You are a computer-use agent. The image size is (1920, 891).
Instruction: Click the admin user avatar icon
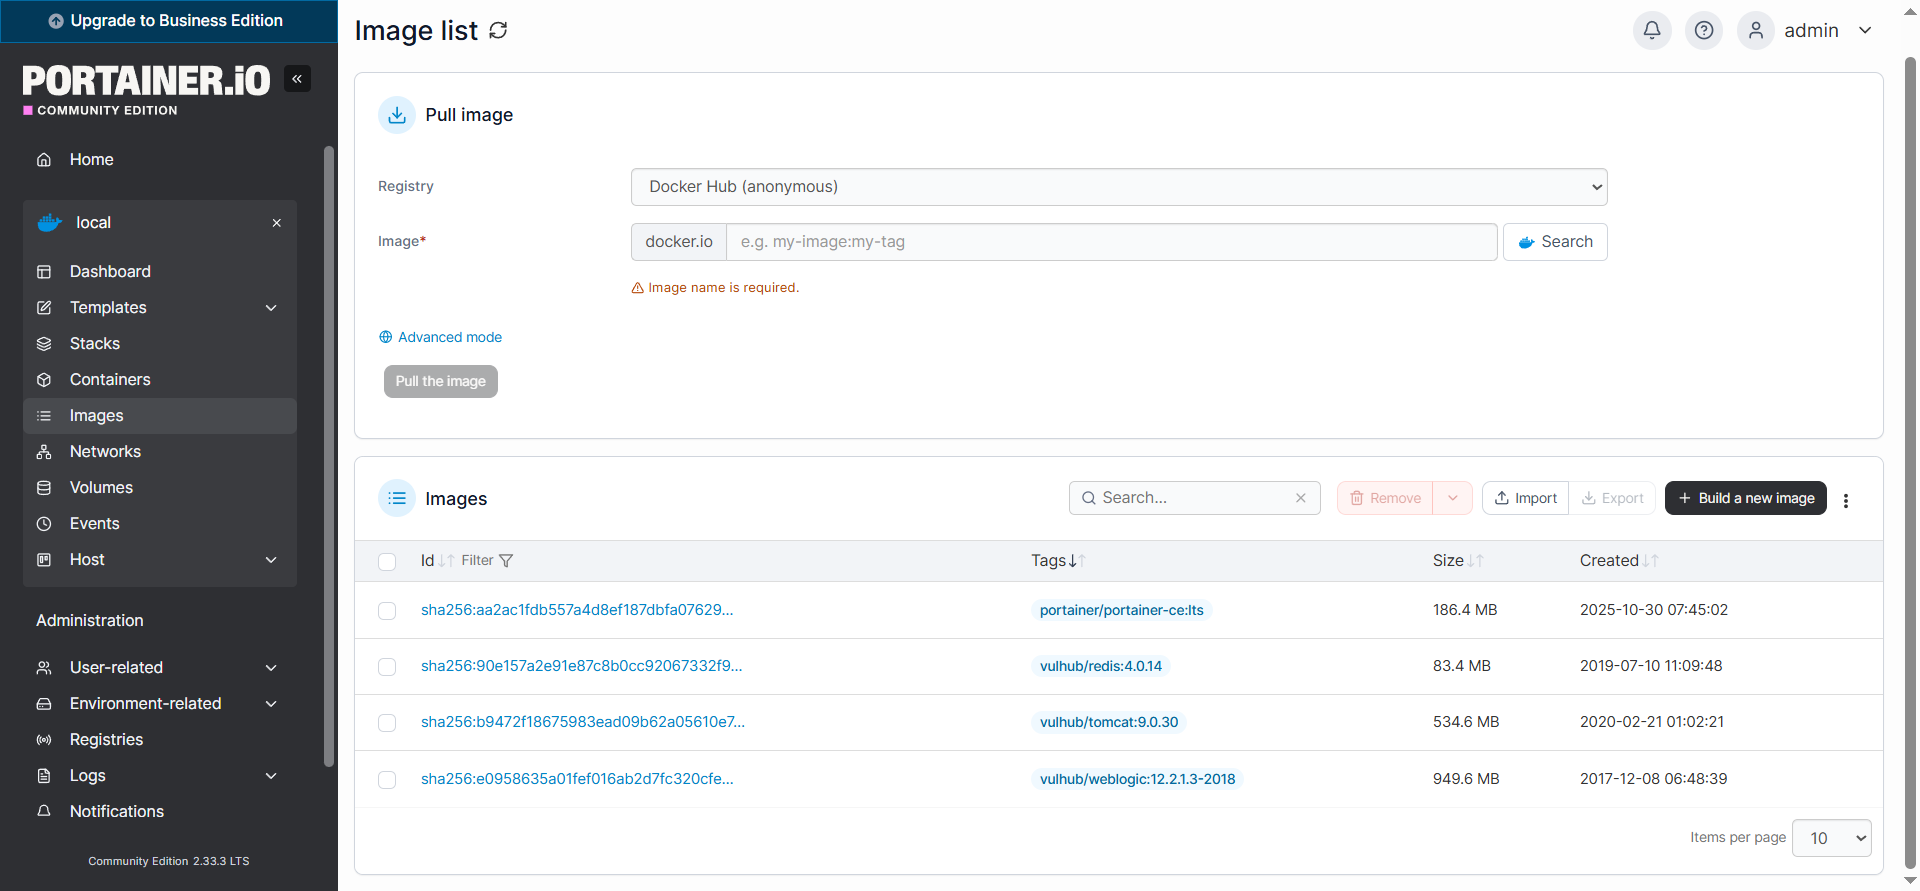(1756, 31)
